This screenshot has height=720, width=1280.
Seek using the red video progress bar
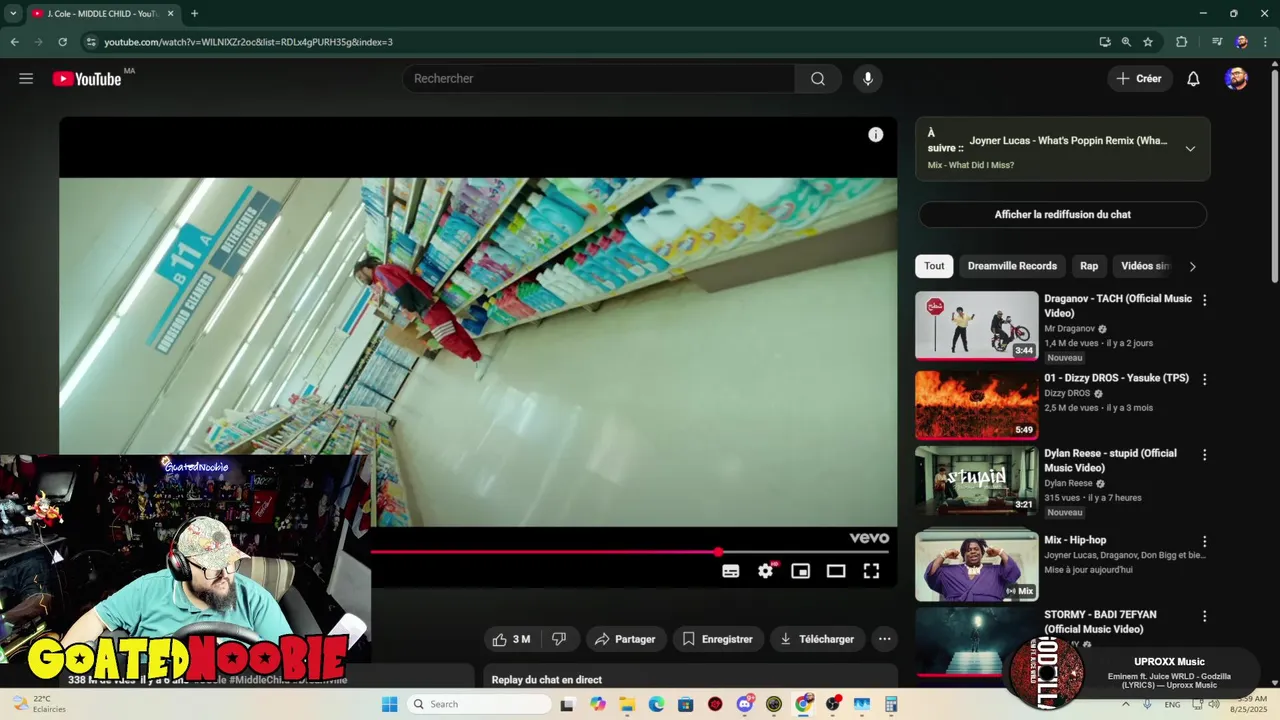544,552
